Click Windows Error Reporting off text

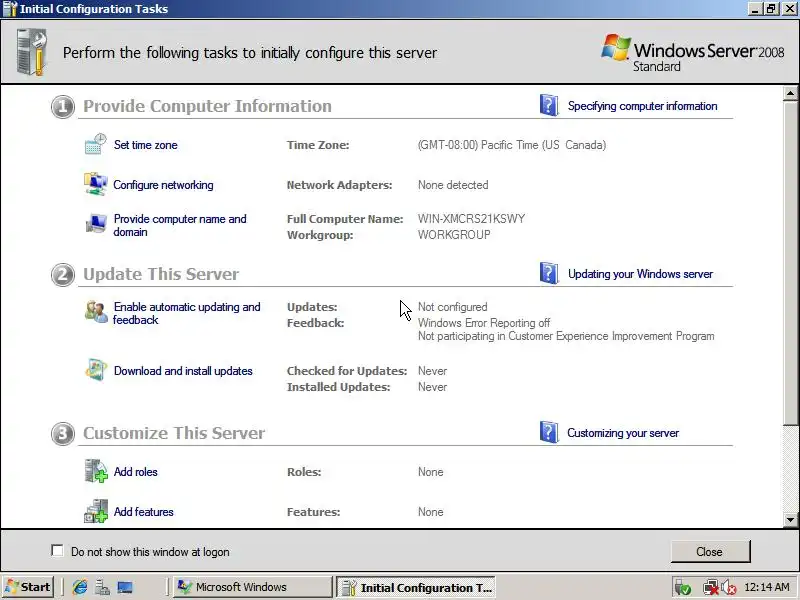click(x=484, y=323)
